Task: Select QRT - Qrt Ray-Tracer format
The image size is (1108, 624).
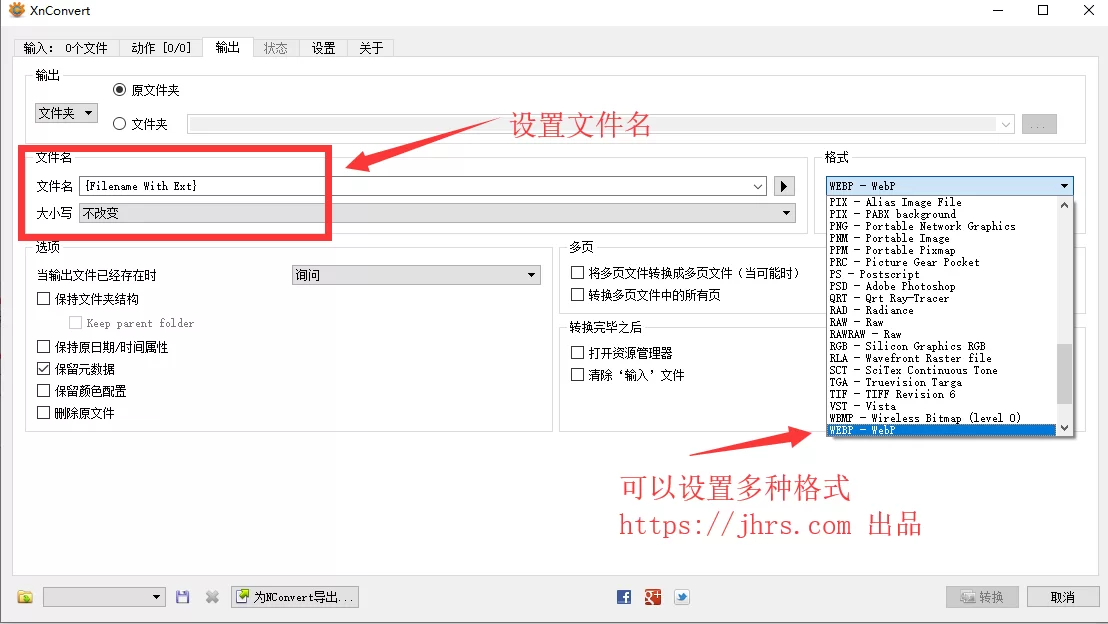Action: point(942,298)
